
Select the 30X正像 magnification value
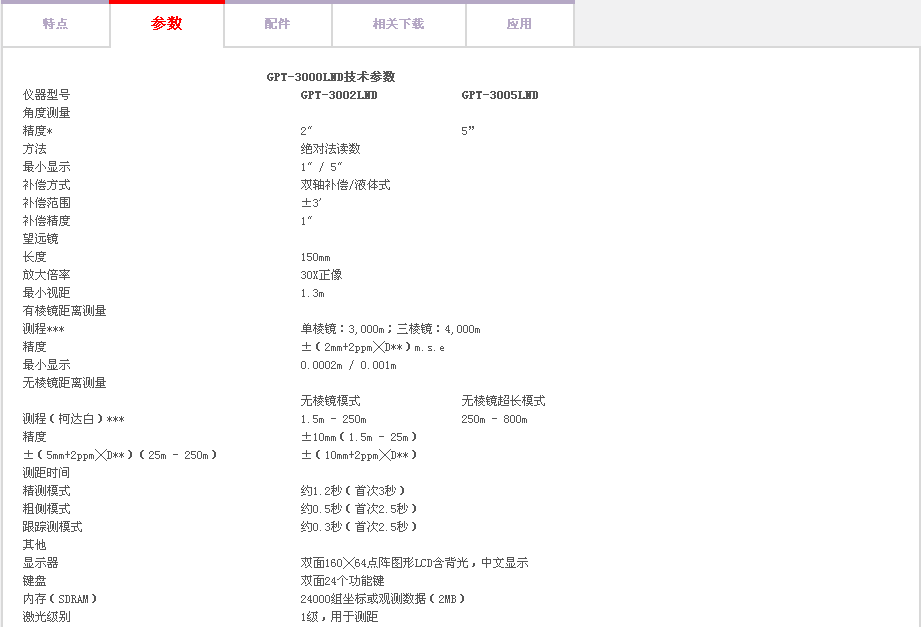pos(321,275)
